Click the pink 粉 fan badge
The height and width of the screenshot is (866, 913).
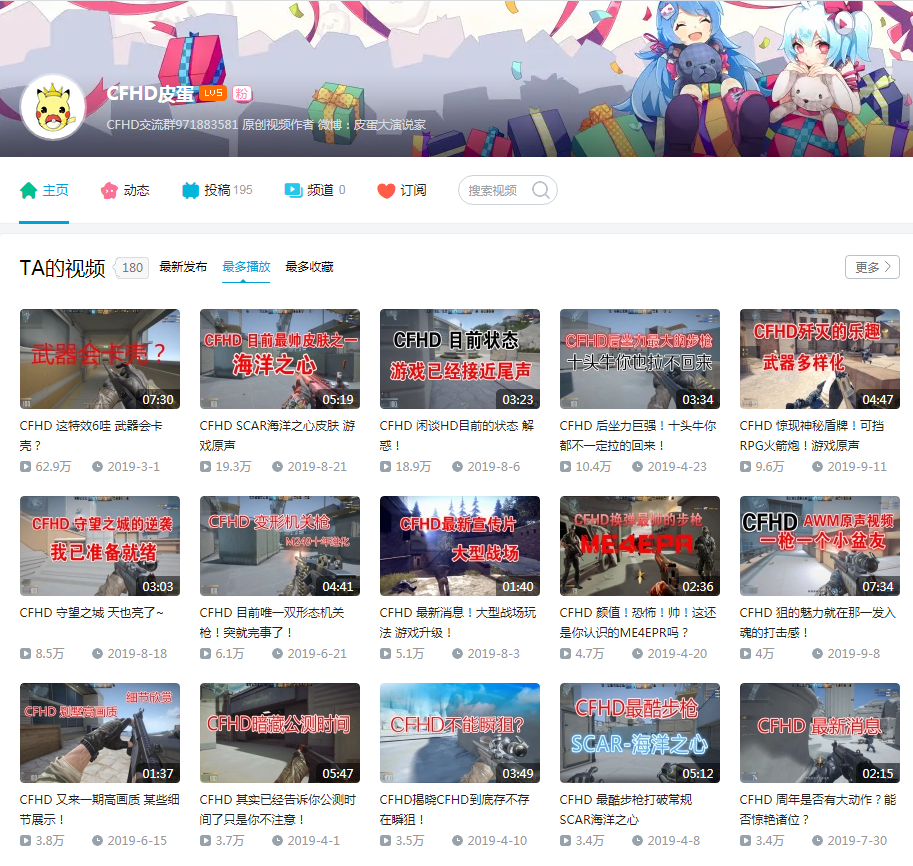pyautogui.click(x=241, y=93)
